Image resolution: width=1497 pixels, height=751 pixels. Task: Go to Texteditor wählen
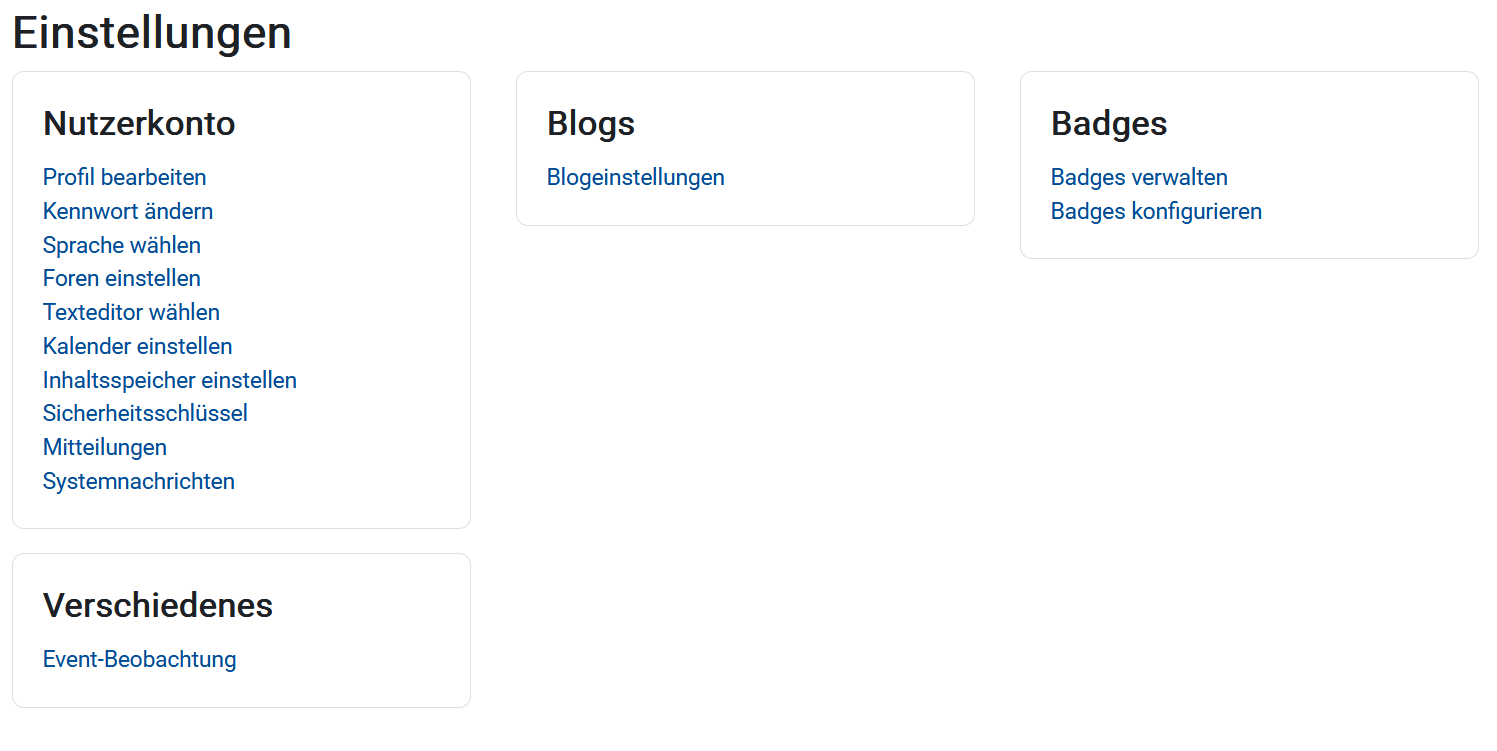coord(131,312)
